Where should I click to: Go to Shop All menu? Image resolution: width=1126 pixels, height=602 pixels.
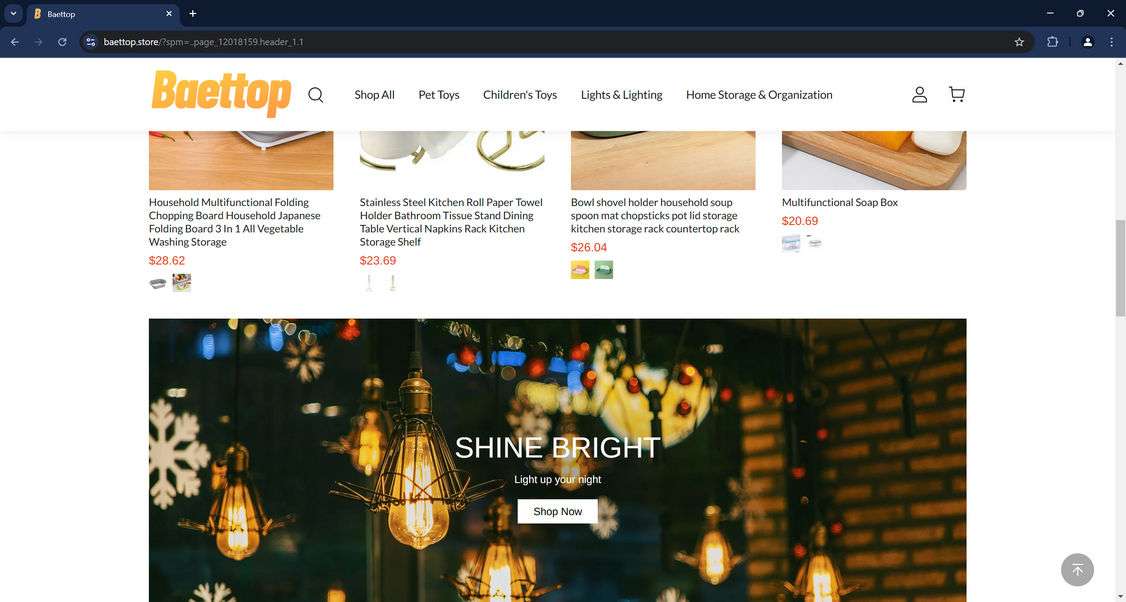pos(374,95)
